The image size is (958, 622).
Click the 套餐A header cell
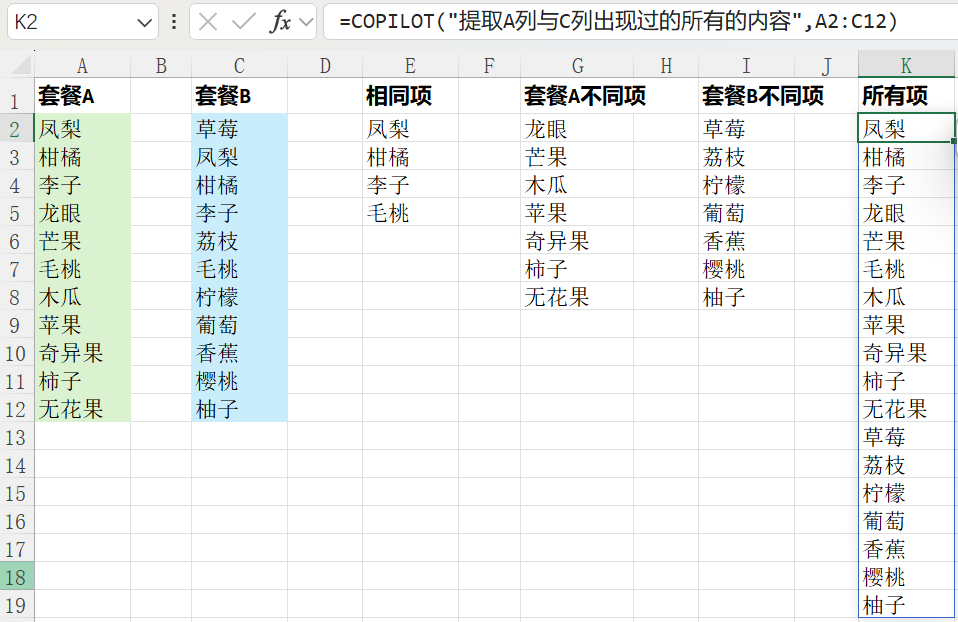pos(82,97)
